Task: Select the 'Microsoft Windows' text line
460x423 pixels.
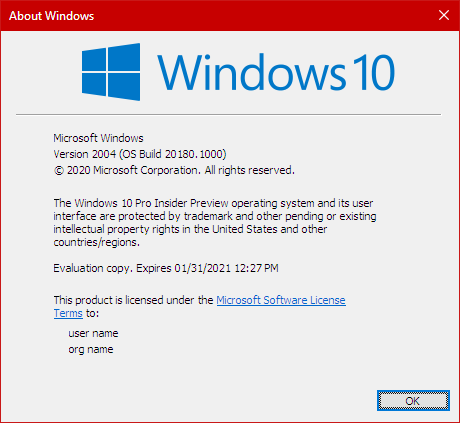Action: [98, 138]
